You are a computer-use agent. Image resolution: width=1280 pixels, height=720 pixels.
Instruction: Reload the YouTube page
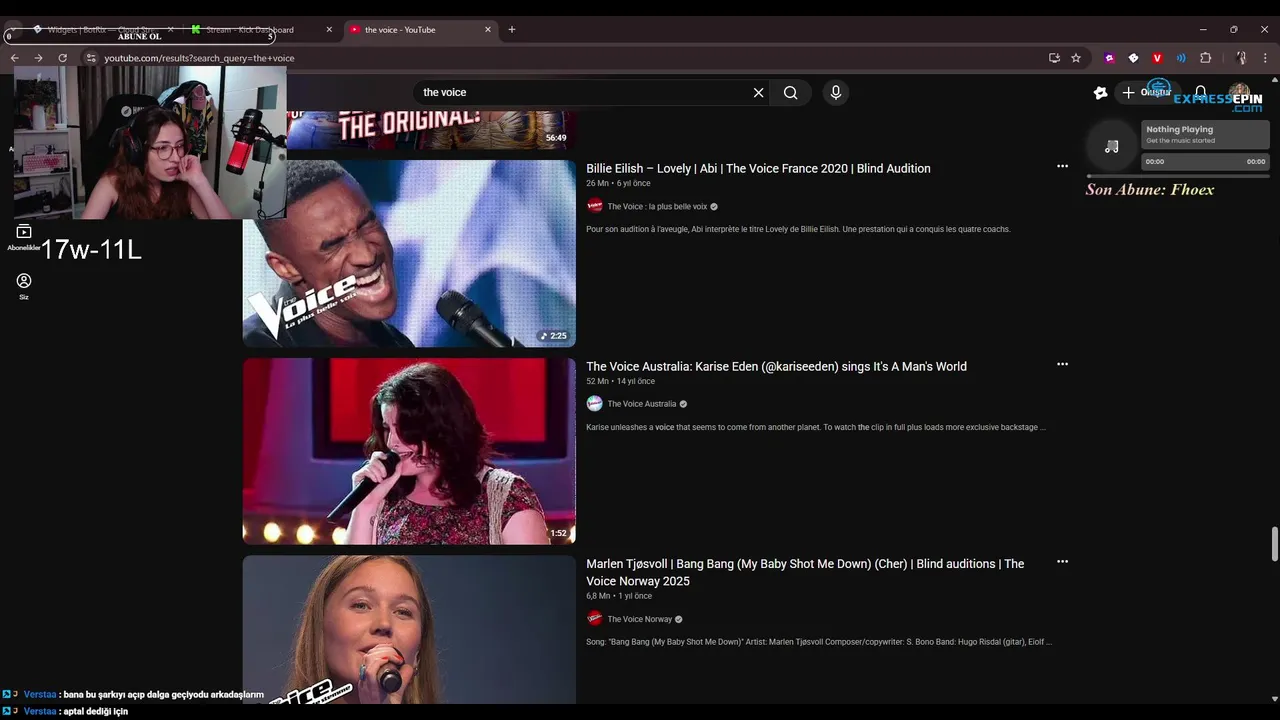[x=62, y=58]
